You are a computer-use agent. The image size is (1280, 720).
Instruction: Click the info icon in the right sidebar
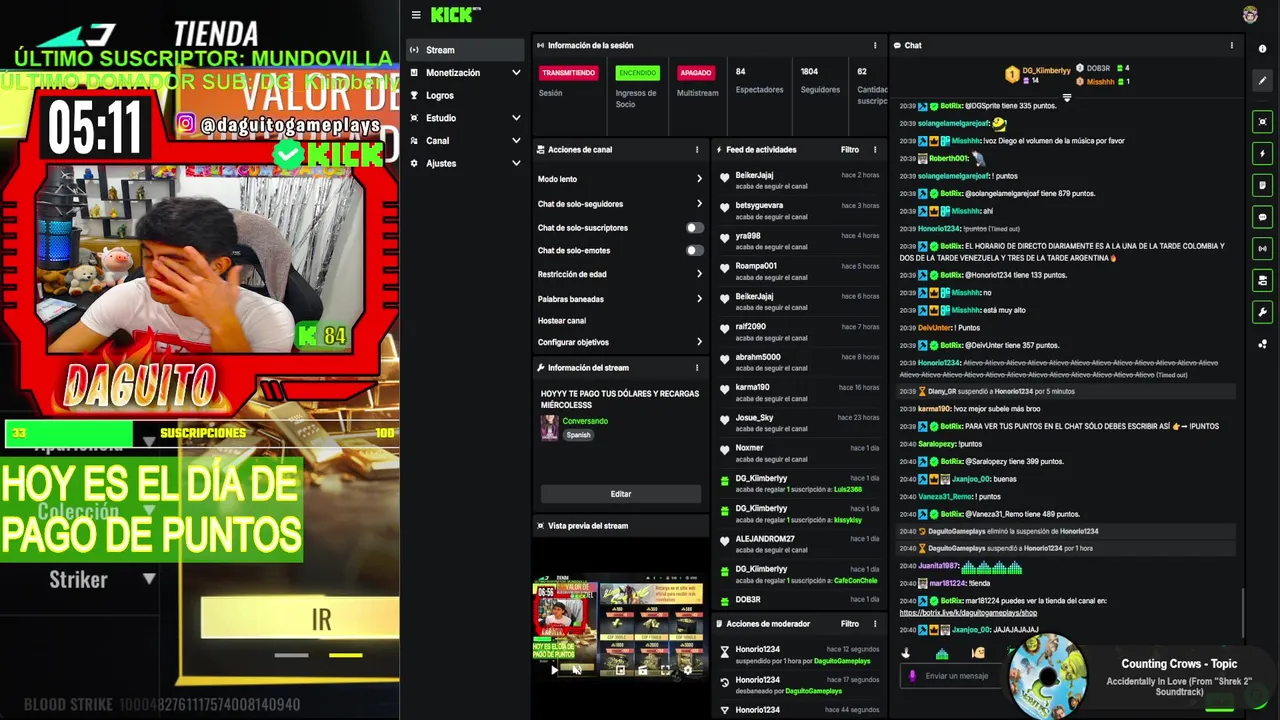coord(1262,49)
